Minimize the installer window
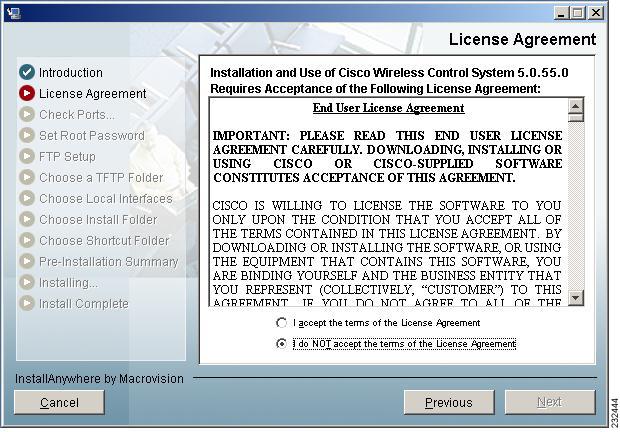This screenshot has height=432, width=620. coord(561,13)
